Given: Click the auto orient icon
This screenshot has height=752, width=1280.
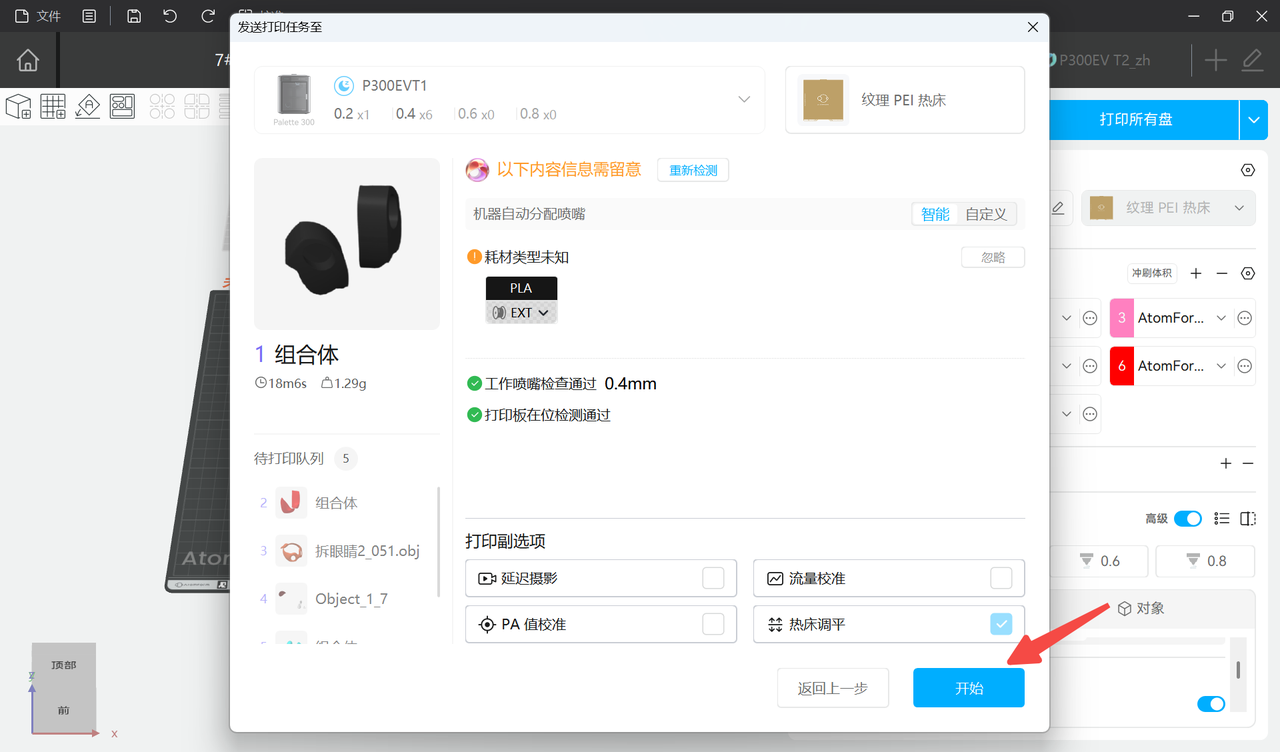Looking at the screenshot, I should pos(88,106).
